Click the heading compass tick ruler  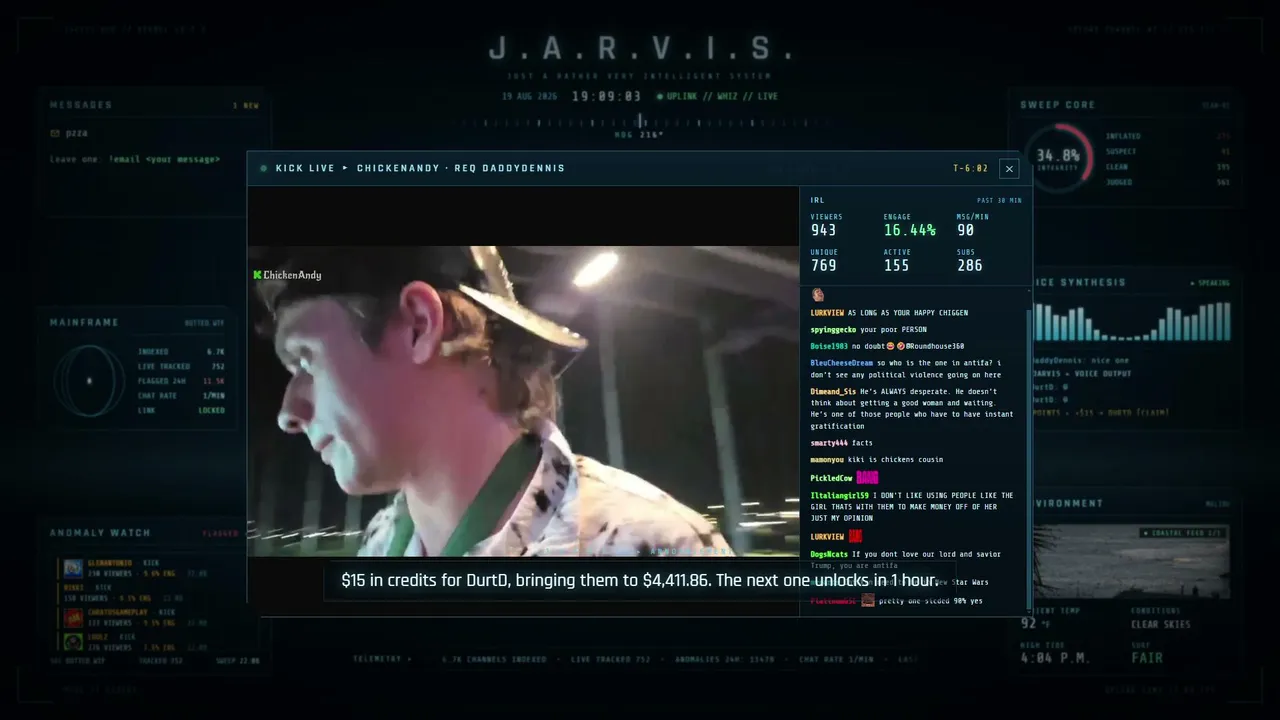640,122
